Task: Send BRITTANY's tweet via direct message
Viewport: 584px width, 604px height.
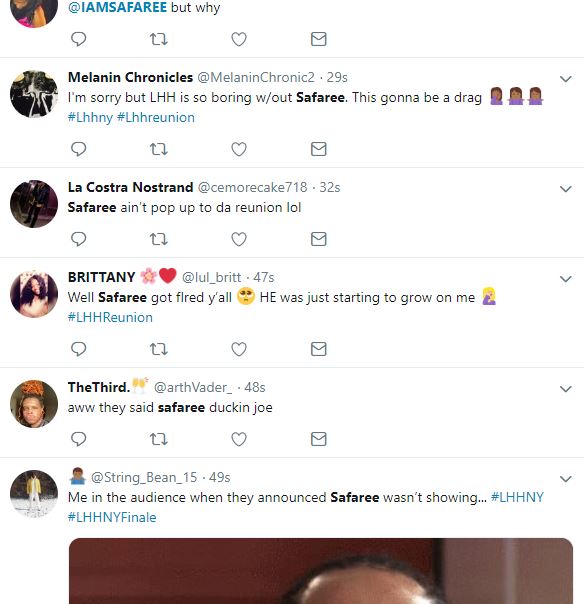Action: (x=319, y=349)
